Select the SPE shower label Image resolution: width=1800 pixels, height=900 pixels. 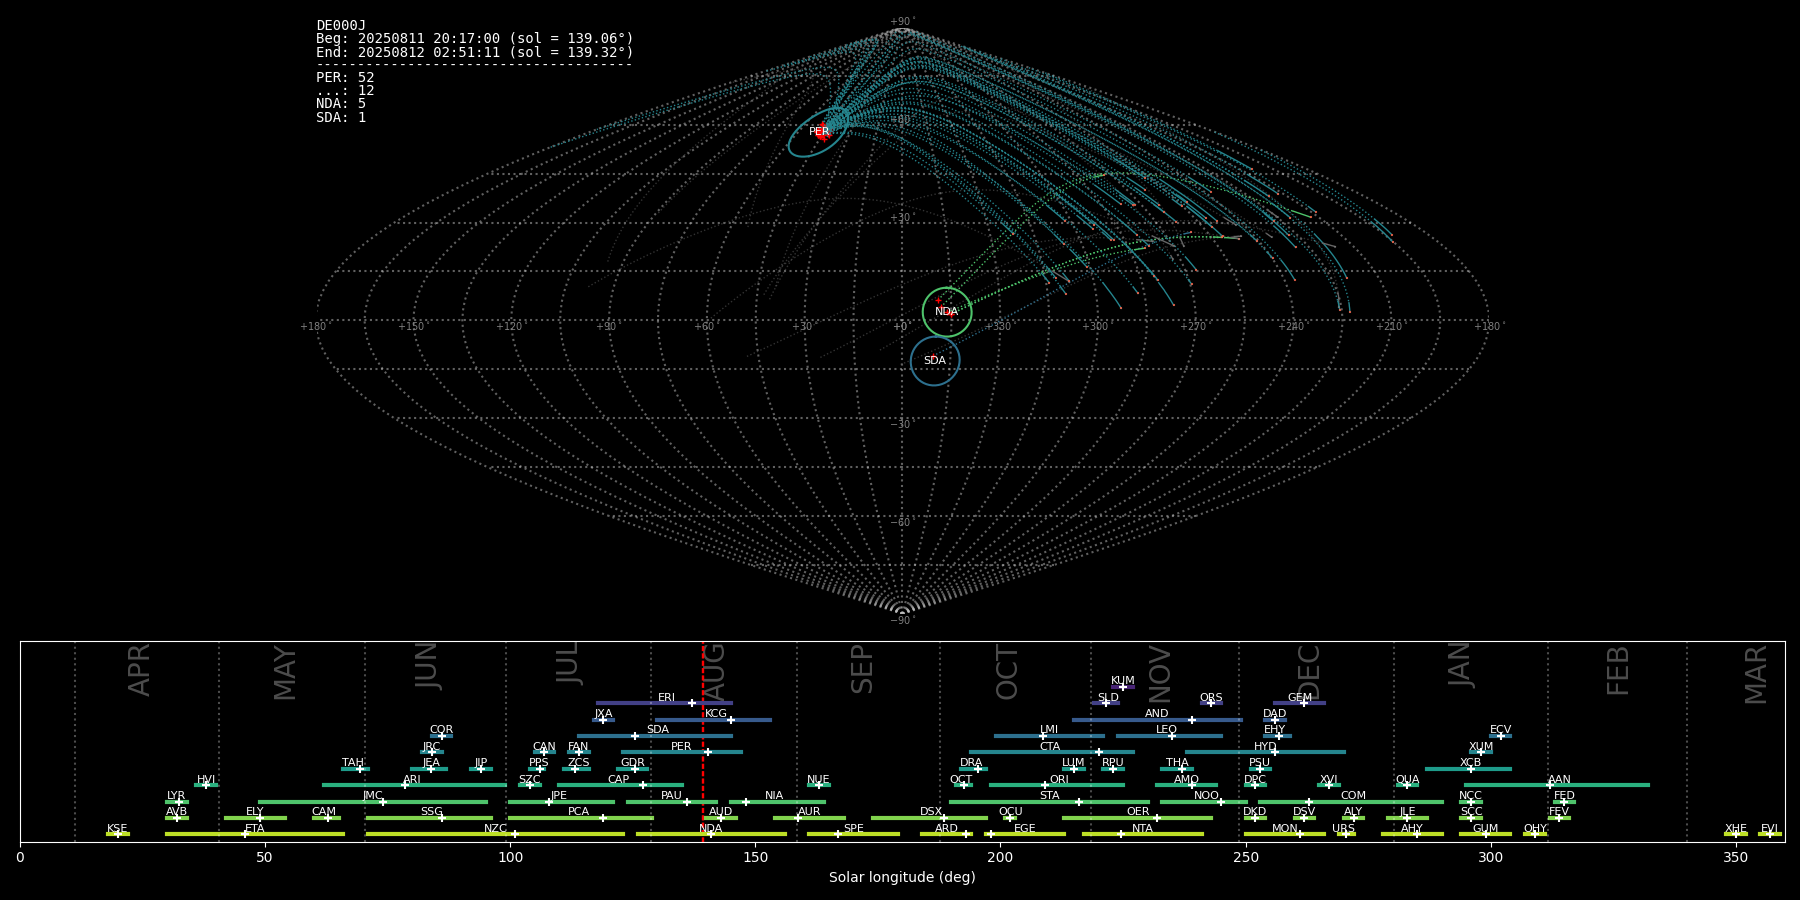[x=853, y=828]
